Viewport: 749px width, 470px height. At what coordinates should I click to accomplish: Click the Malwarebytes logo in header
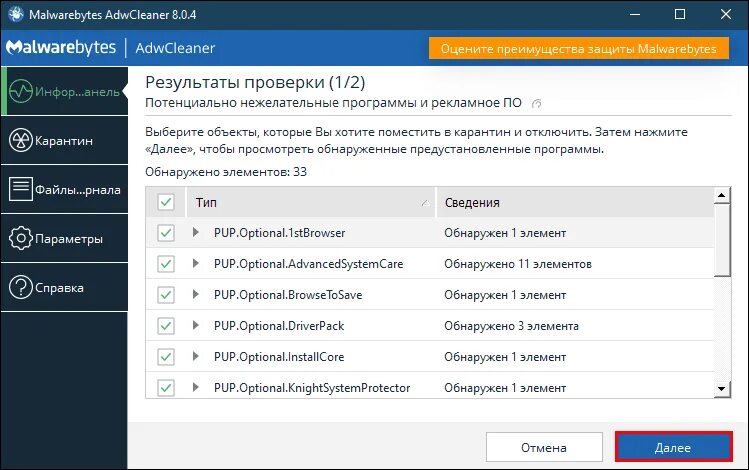point(61,48)
